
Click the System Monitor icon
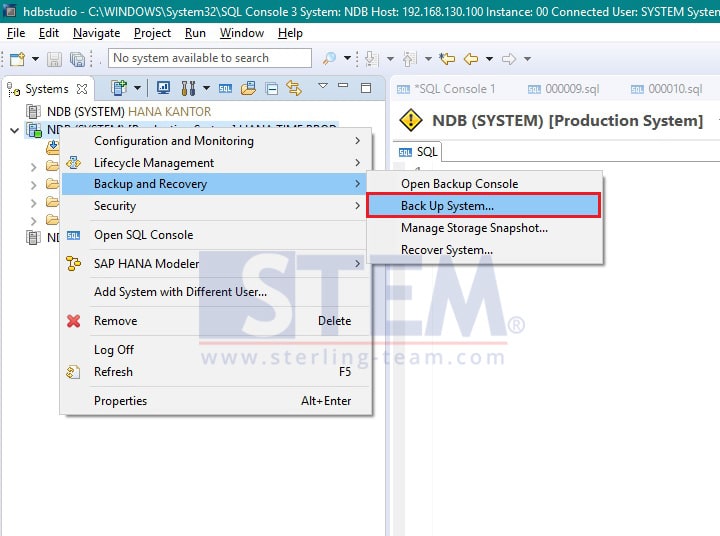coord(163,88)
